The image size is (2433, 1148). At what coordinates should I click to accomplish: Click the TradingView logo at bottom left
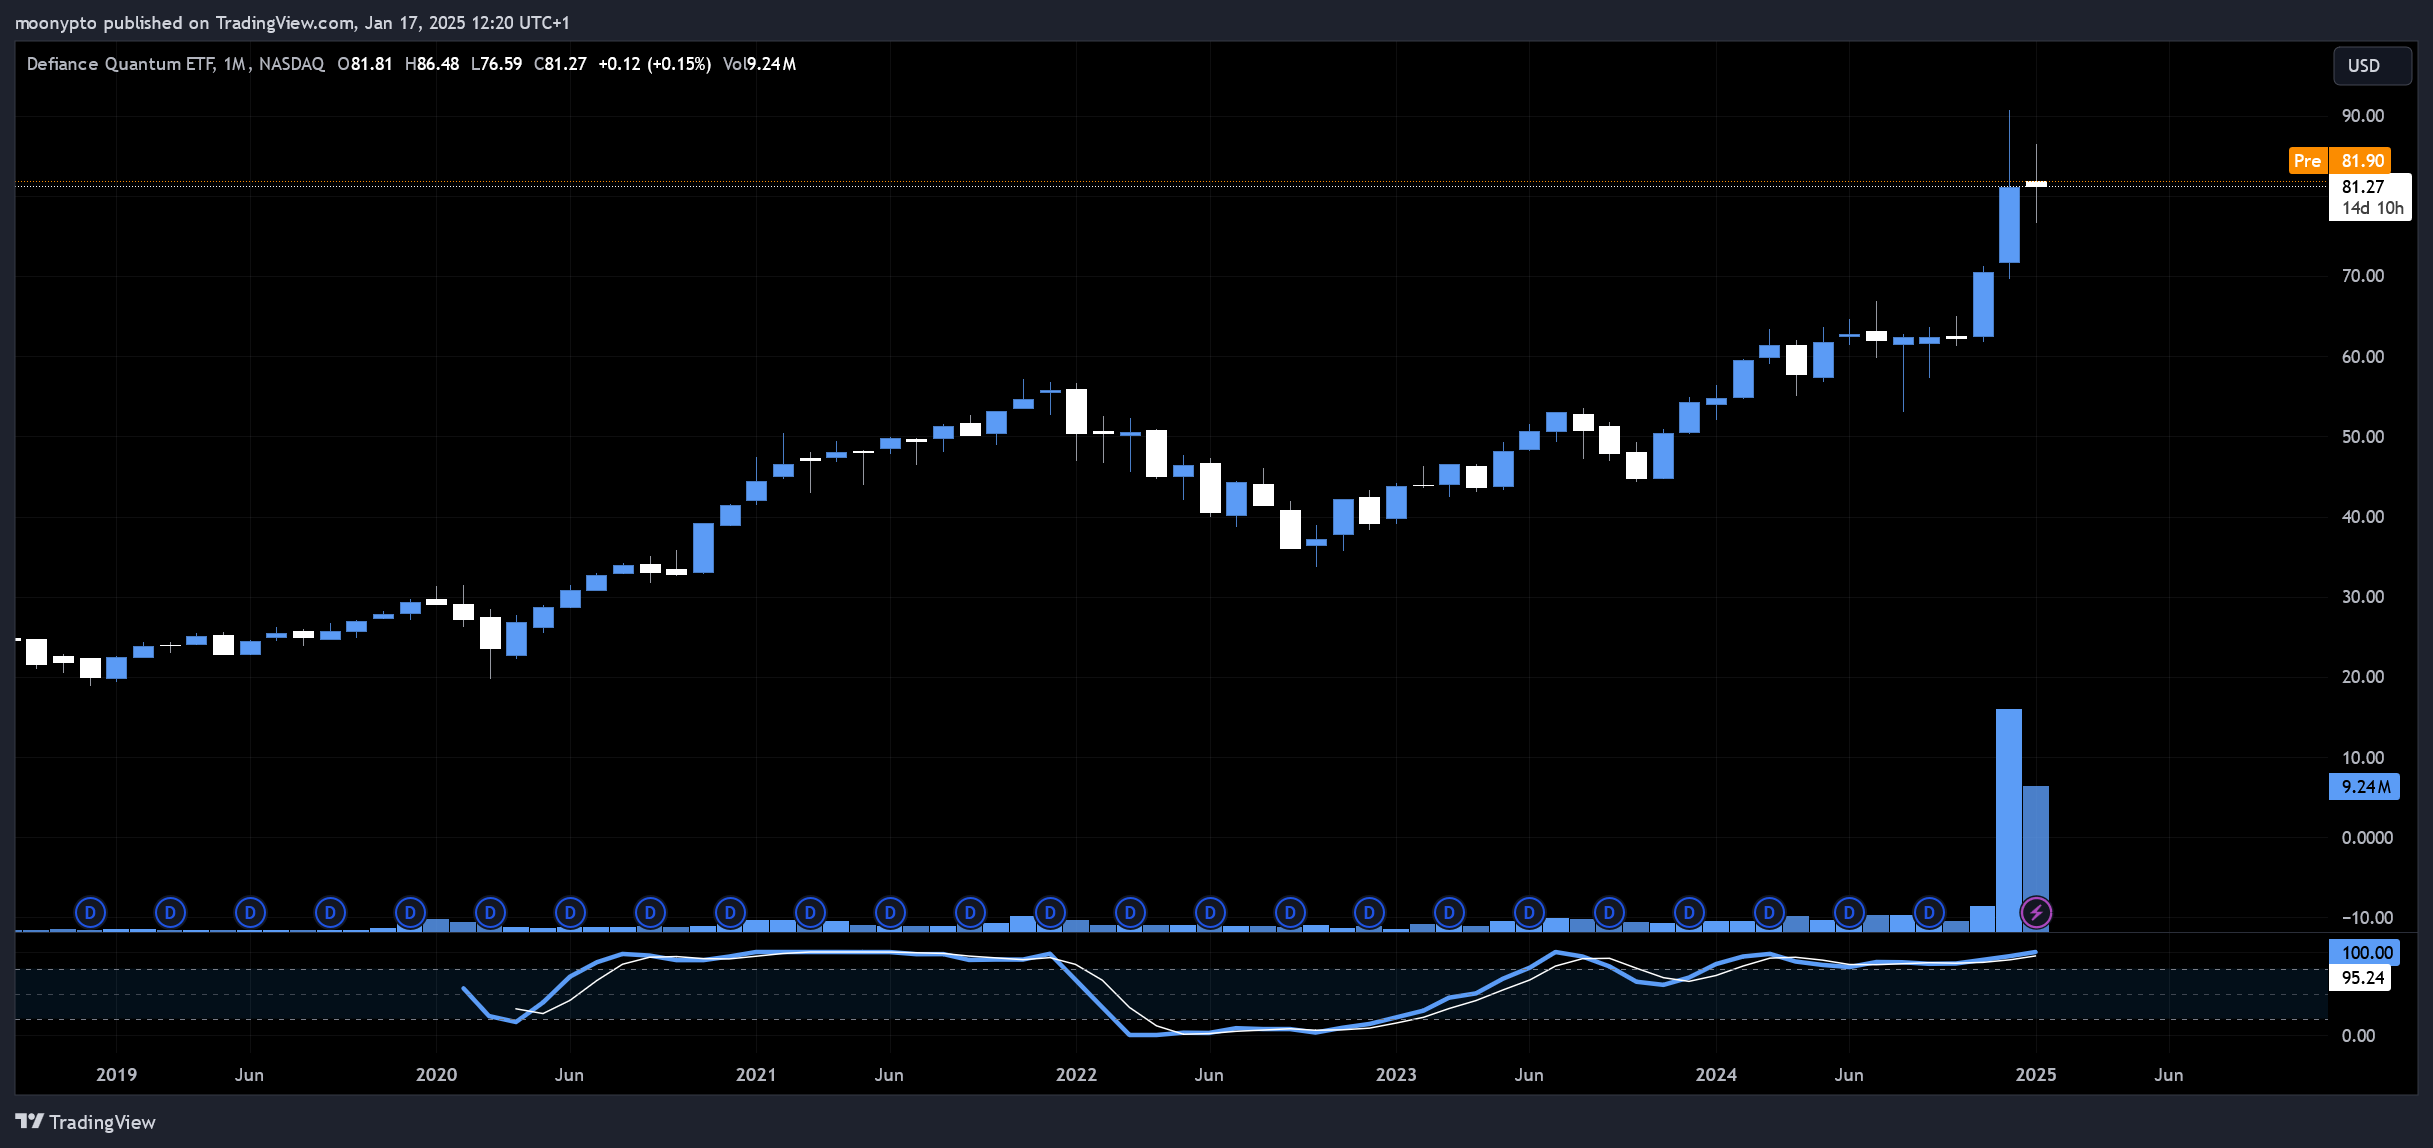tap(86, 1122)
